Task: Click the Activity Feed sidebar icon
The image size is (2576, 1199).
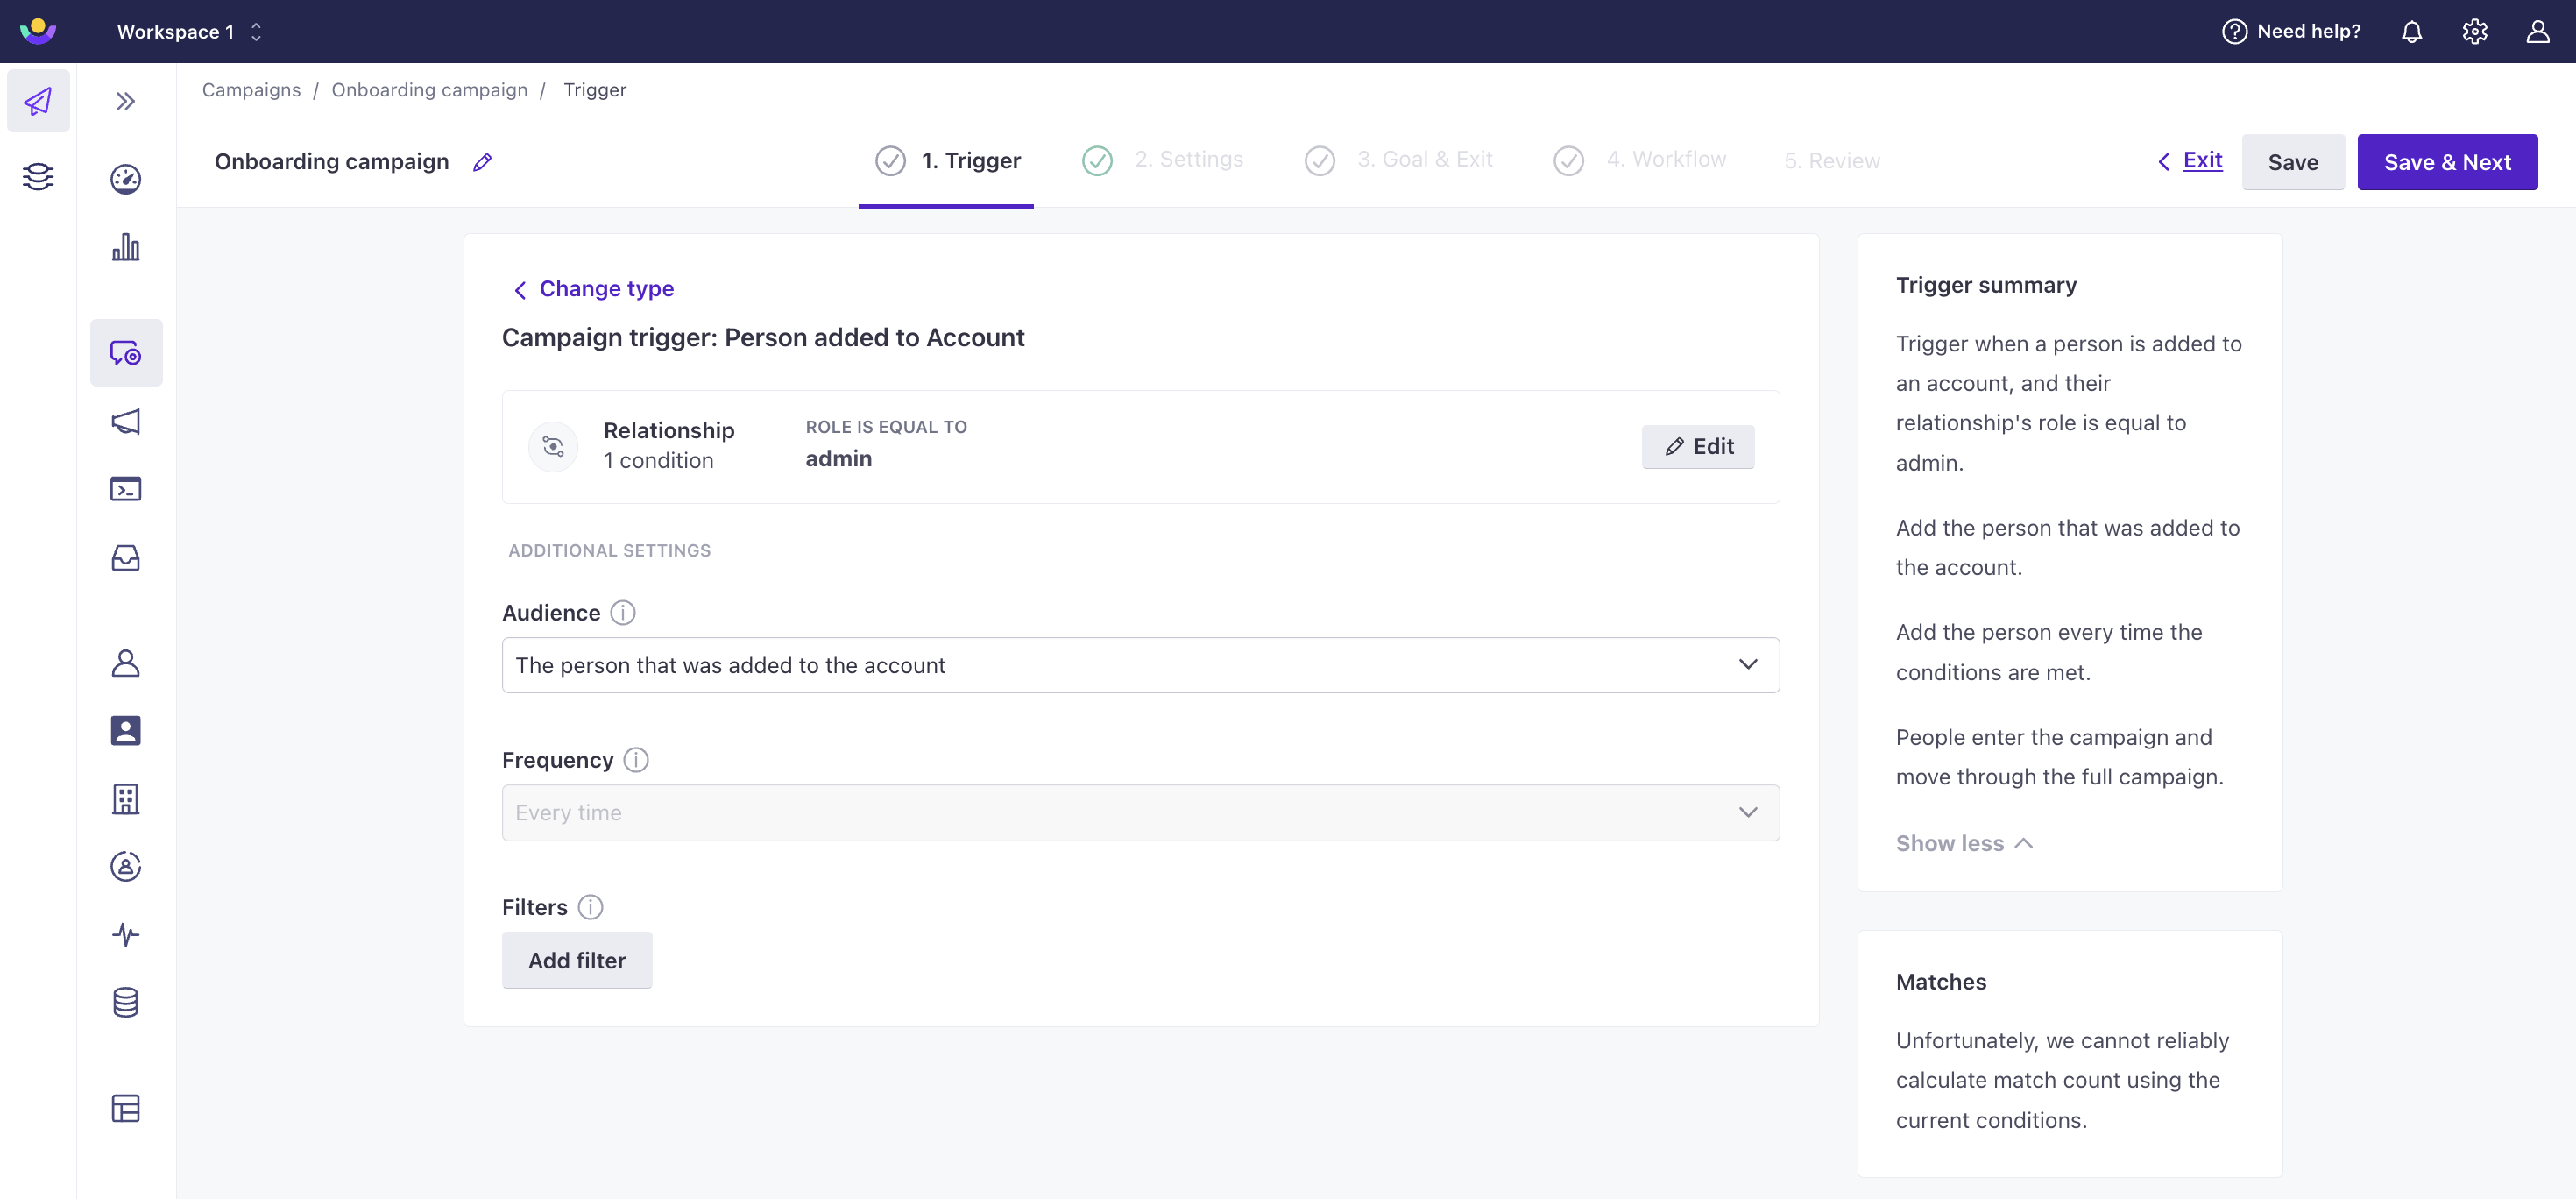Action: coord(126,934)
